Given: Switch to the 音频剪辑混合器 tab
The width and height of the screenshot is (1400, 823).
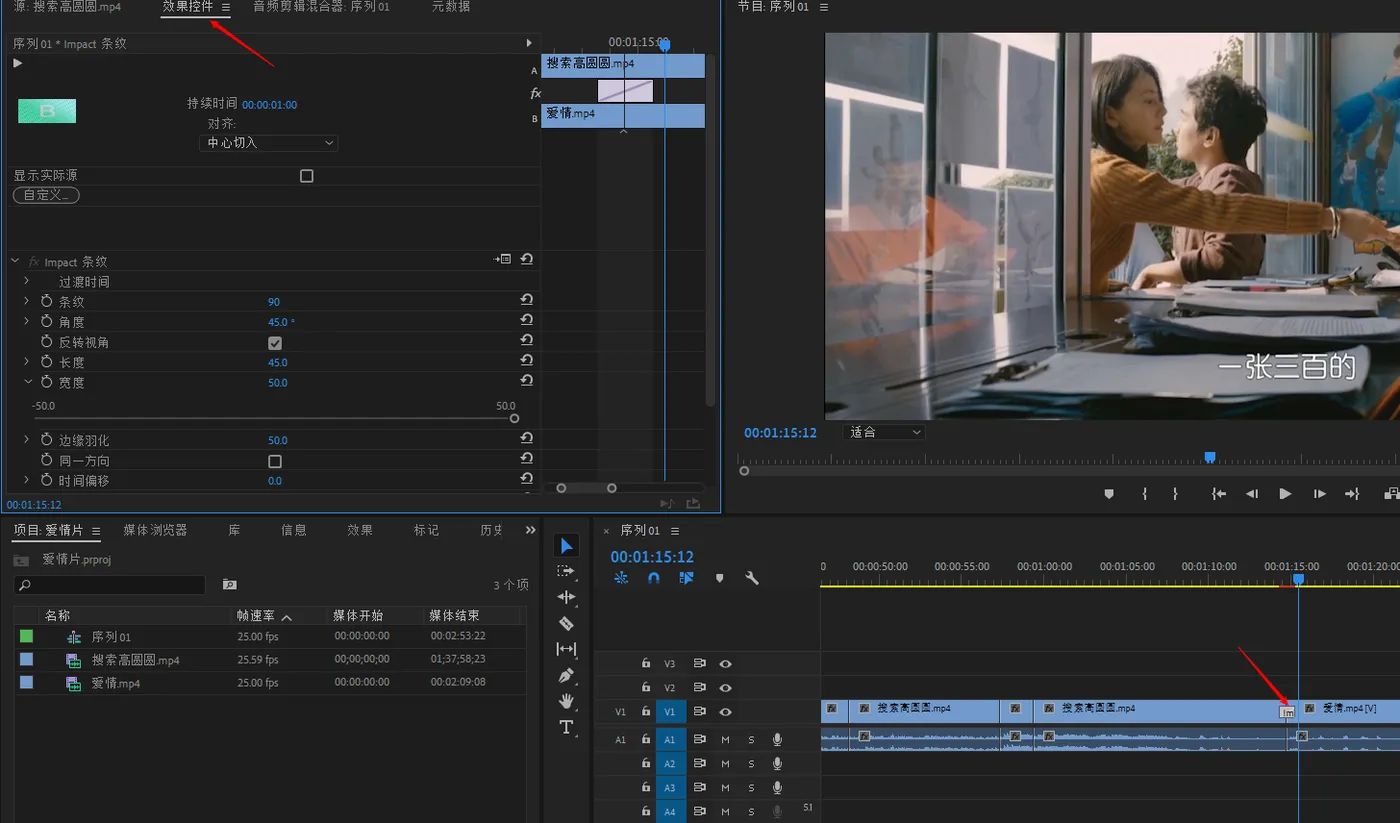Looking at the screenshot, I should pyautogui.click(x=321, y=7).
